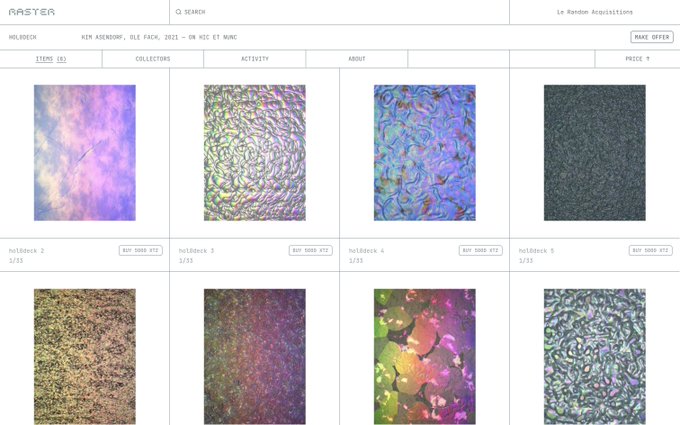
Task: Open second-row grey iridescent swirl thumbnail
Action: tap(595, 356)
